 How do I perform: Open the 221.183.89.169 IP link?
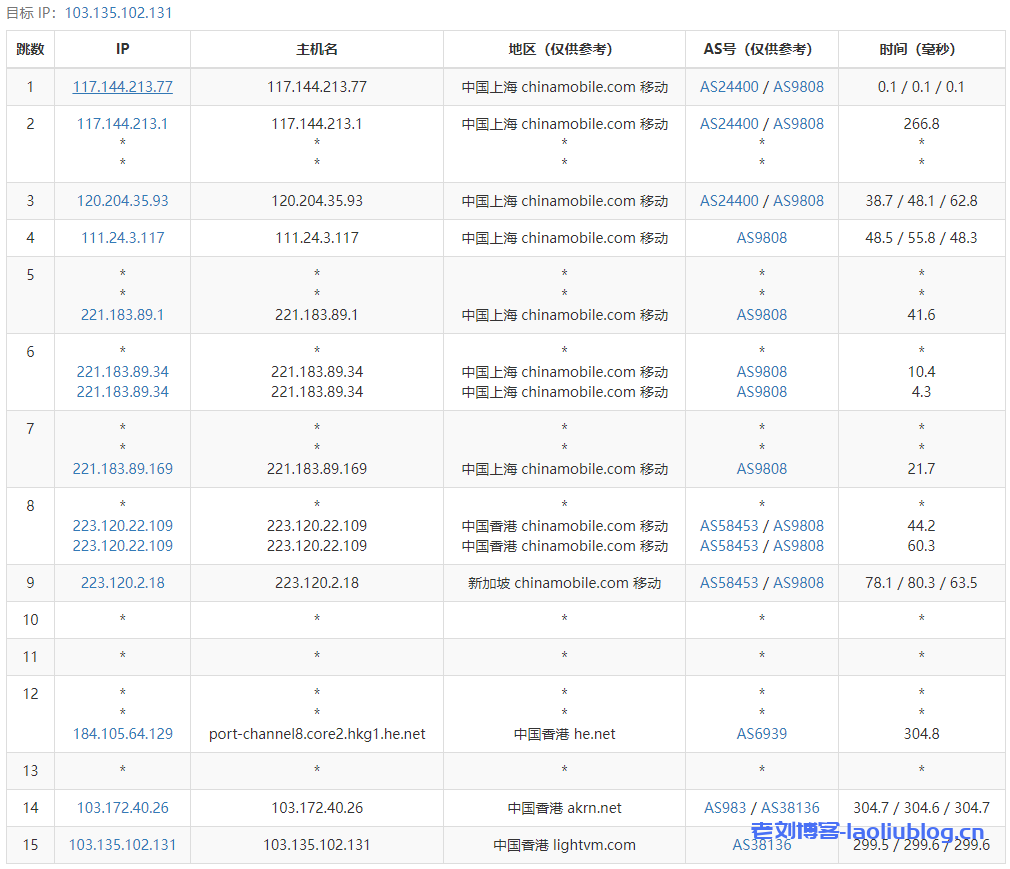122,469
